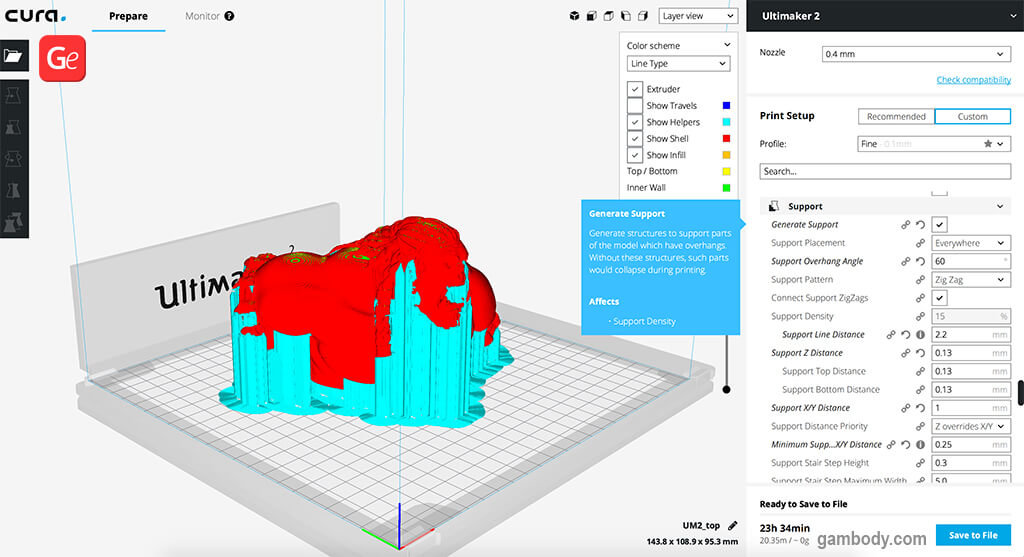1024x557 pixels.
Task: Switch to the Monitor tab
Action: (209, 16)
